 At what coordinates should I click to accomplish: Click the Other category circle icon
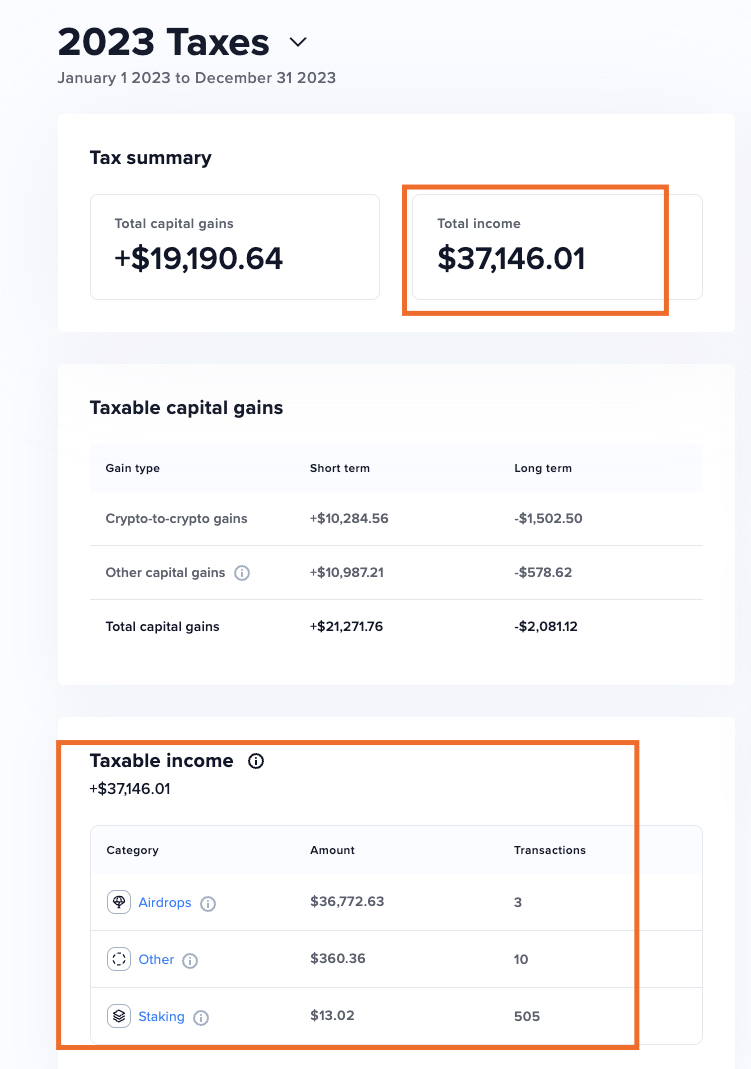[x=118, y=958]
